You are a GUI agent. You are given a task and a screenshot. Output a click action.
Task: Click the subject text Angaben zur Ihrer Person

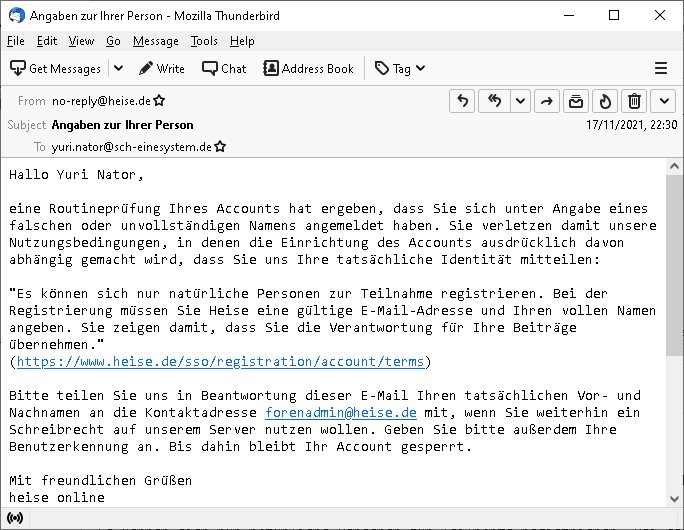123,125
